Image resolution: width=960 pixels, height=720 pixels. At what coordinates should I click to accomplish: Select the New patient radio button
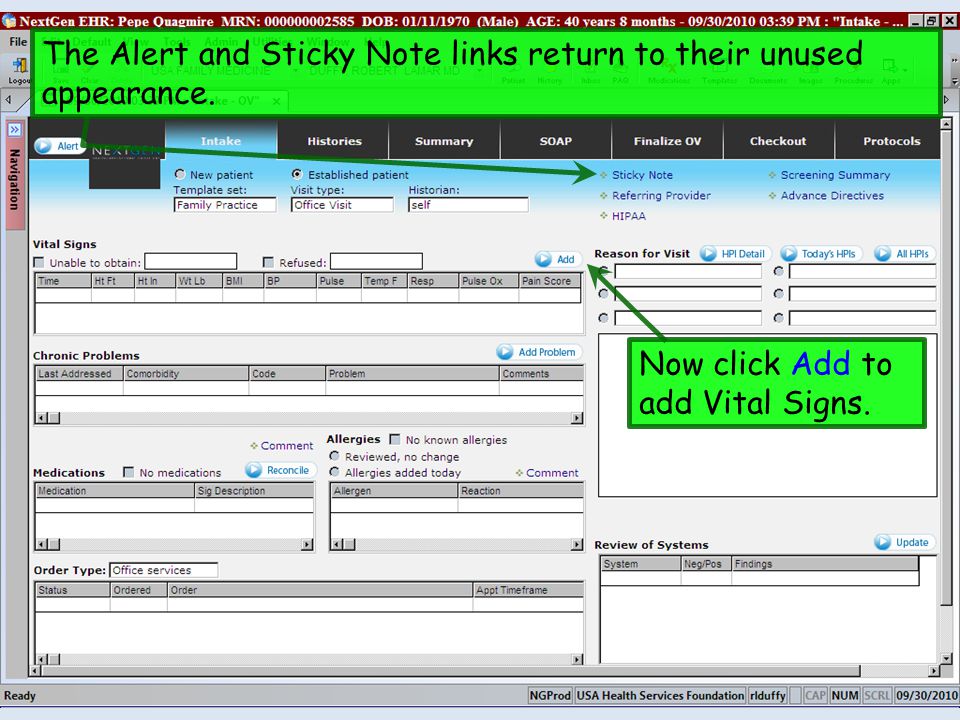click(179, 174)
